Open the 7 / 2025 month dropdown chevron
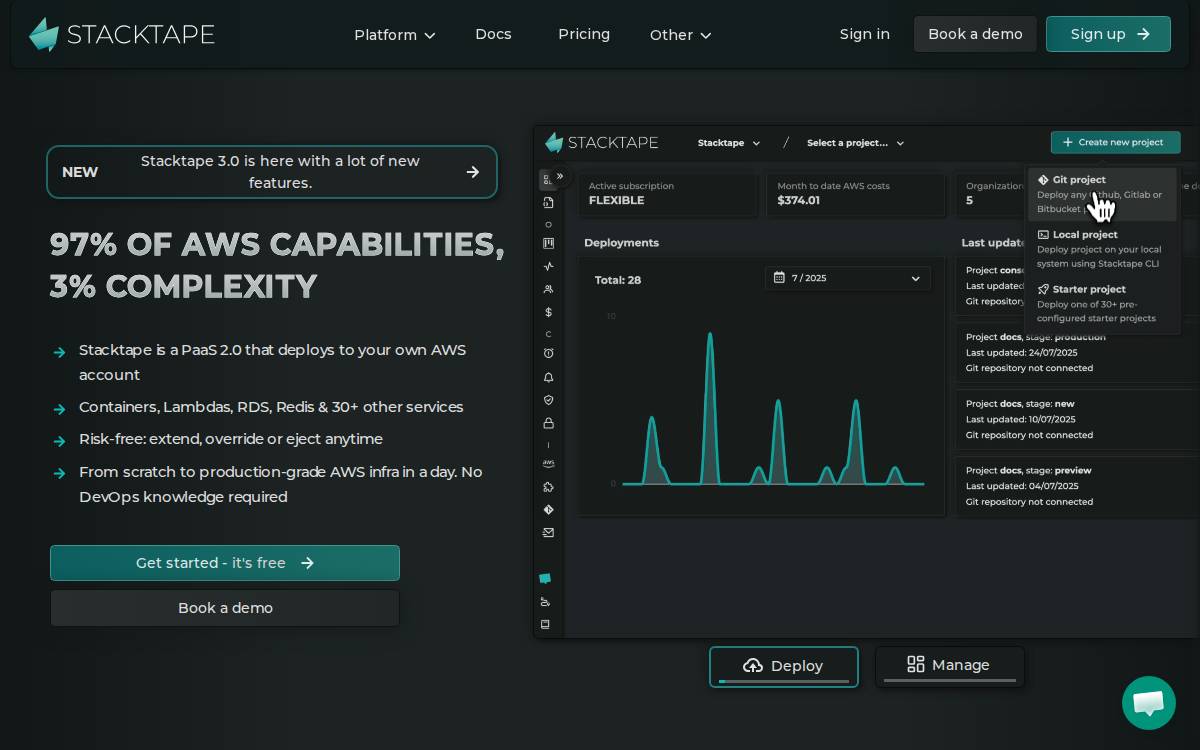 pos(915,278)
